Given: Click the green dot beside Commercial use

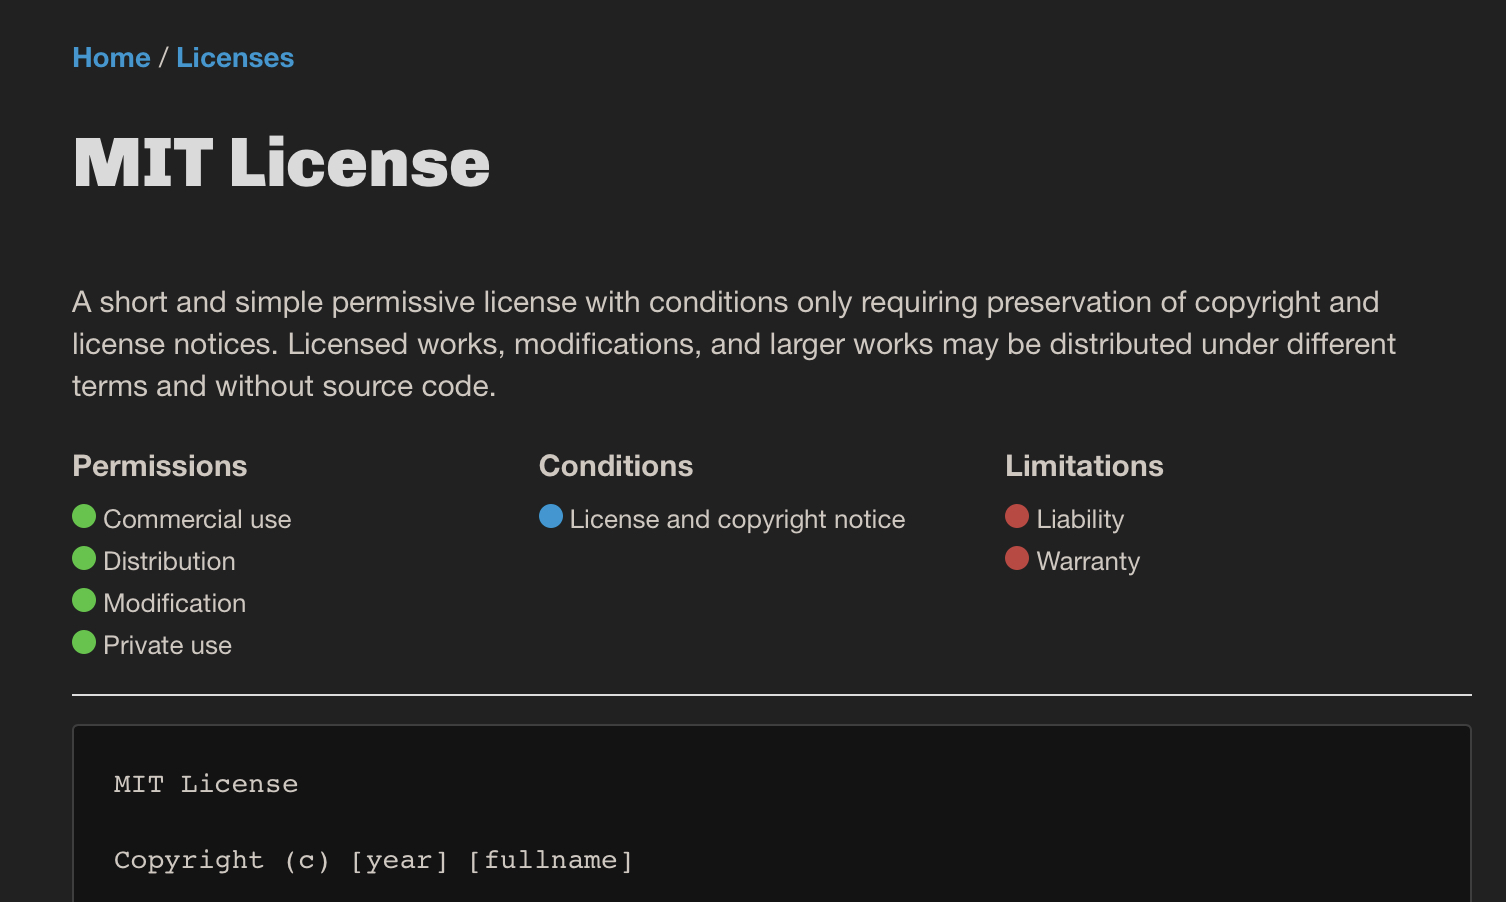Looking at the screenshot, I should click(84, 517).
